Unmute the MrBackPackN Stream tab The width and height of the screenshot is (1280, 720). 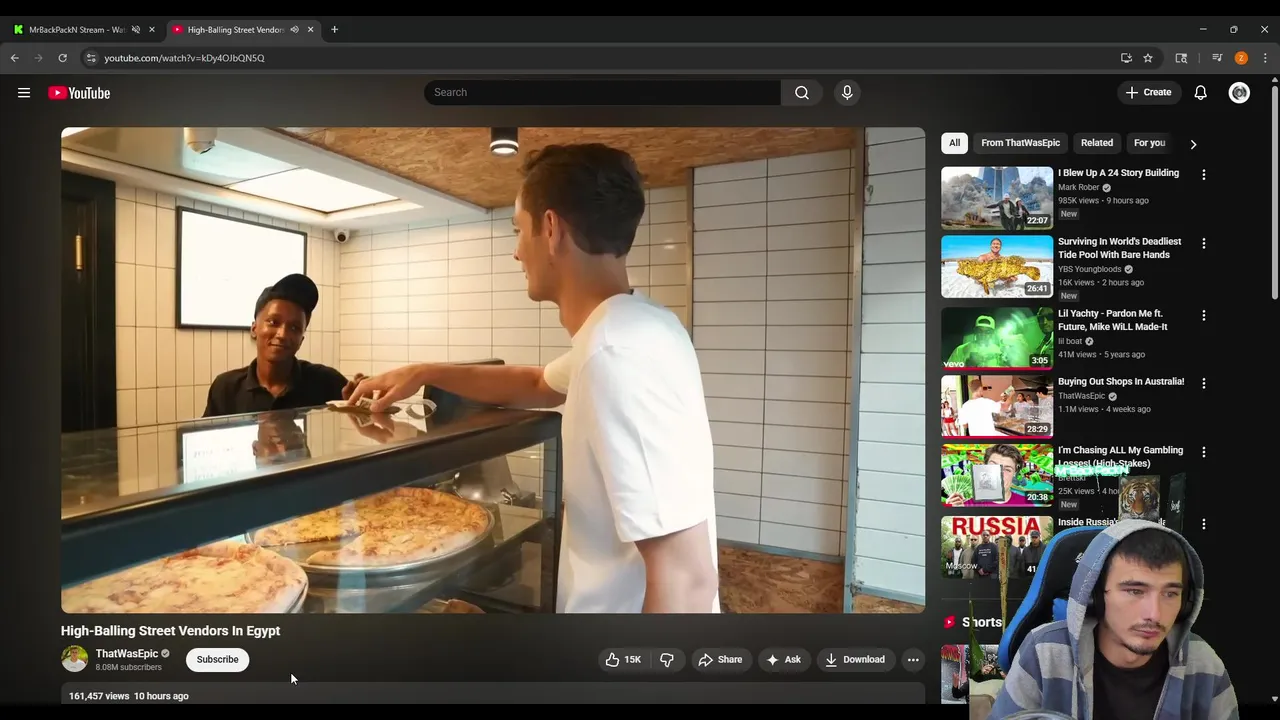click(x=136, y=30)
